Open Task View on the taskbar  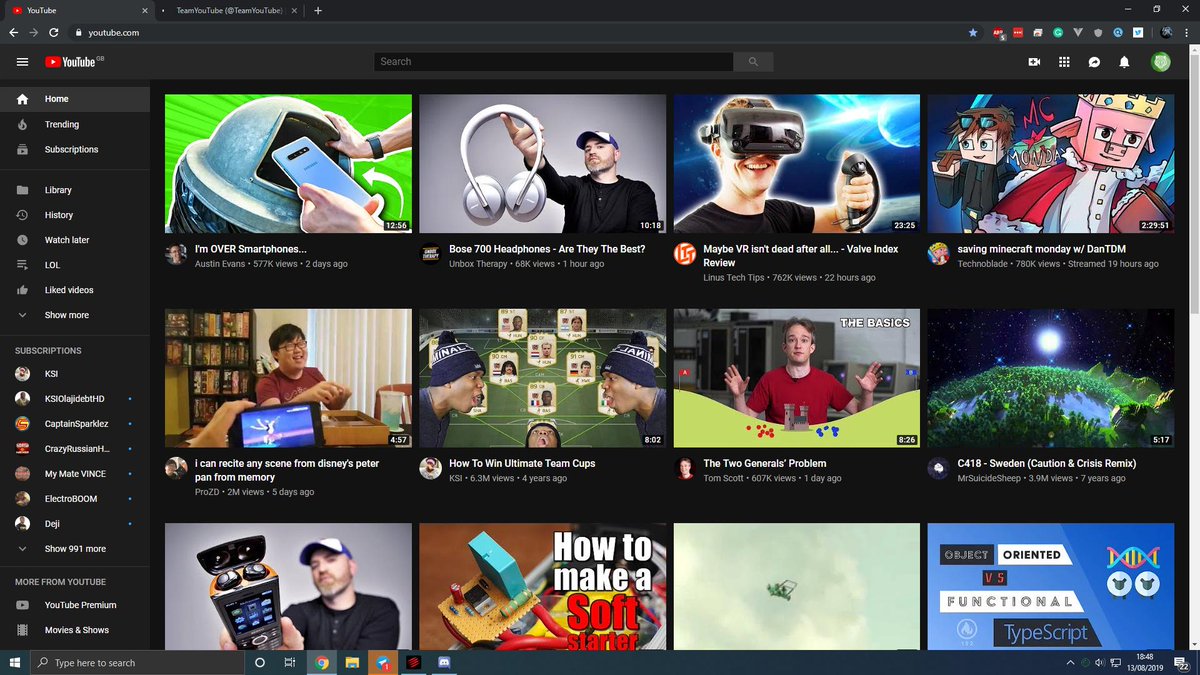[289, 662]
